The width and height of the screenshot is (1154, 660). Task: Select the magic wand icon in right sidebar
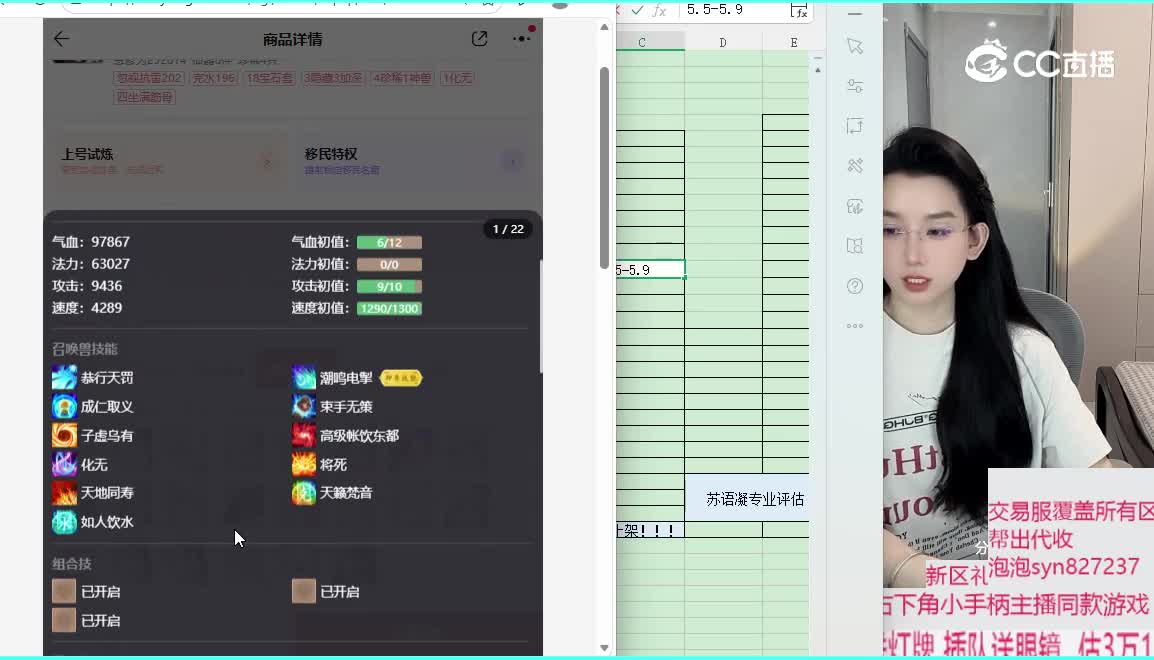point(855,165)
